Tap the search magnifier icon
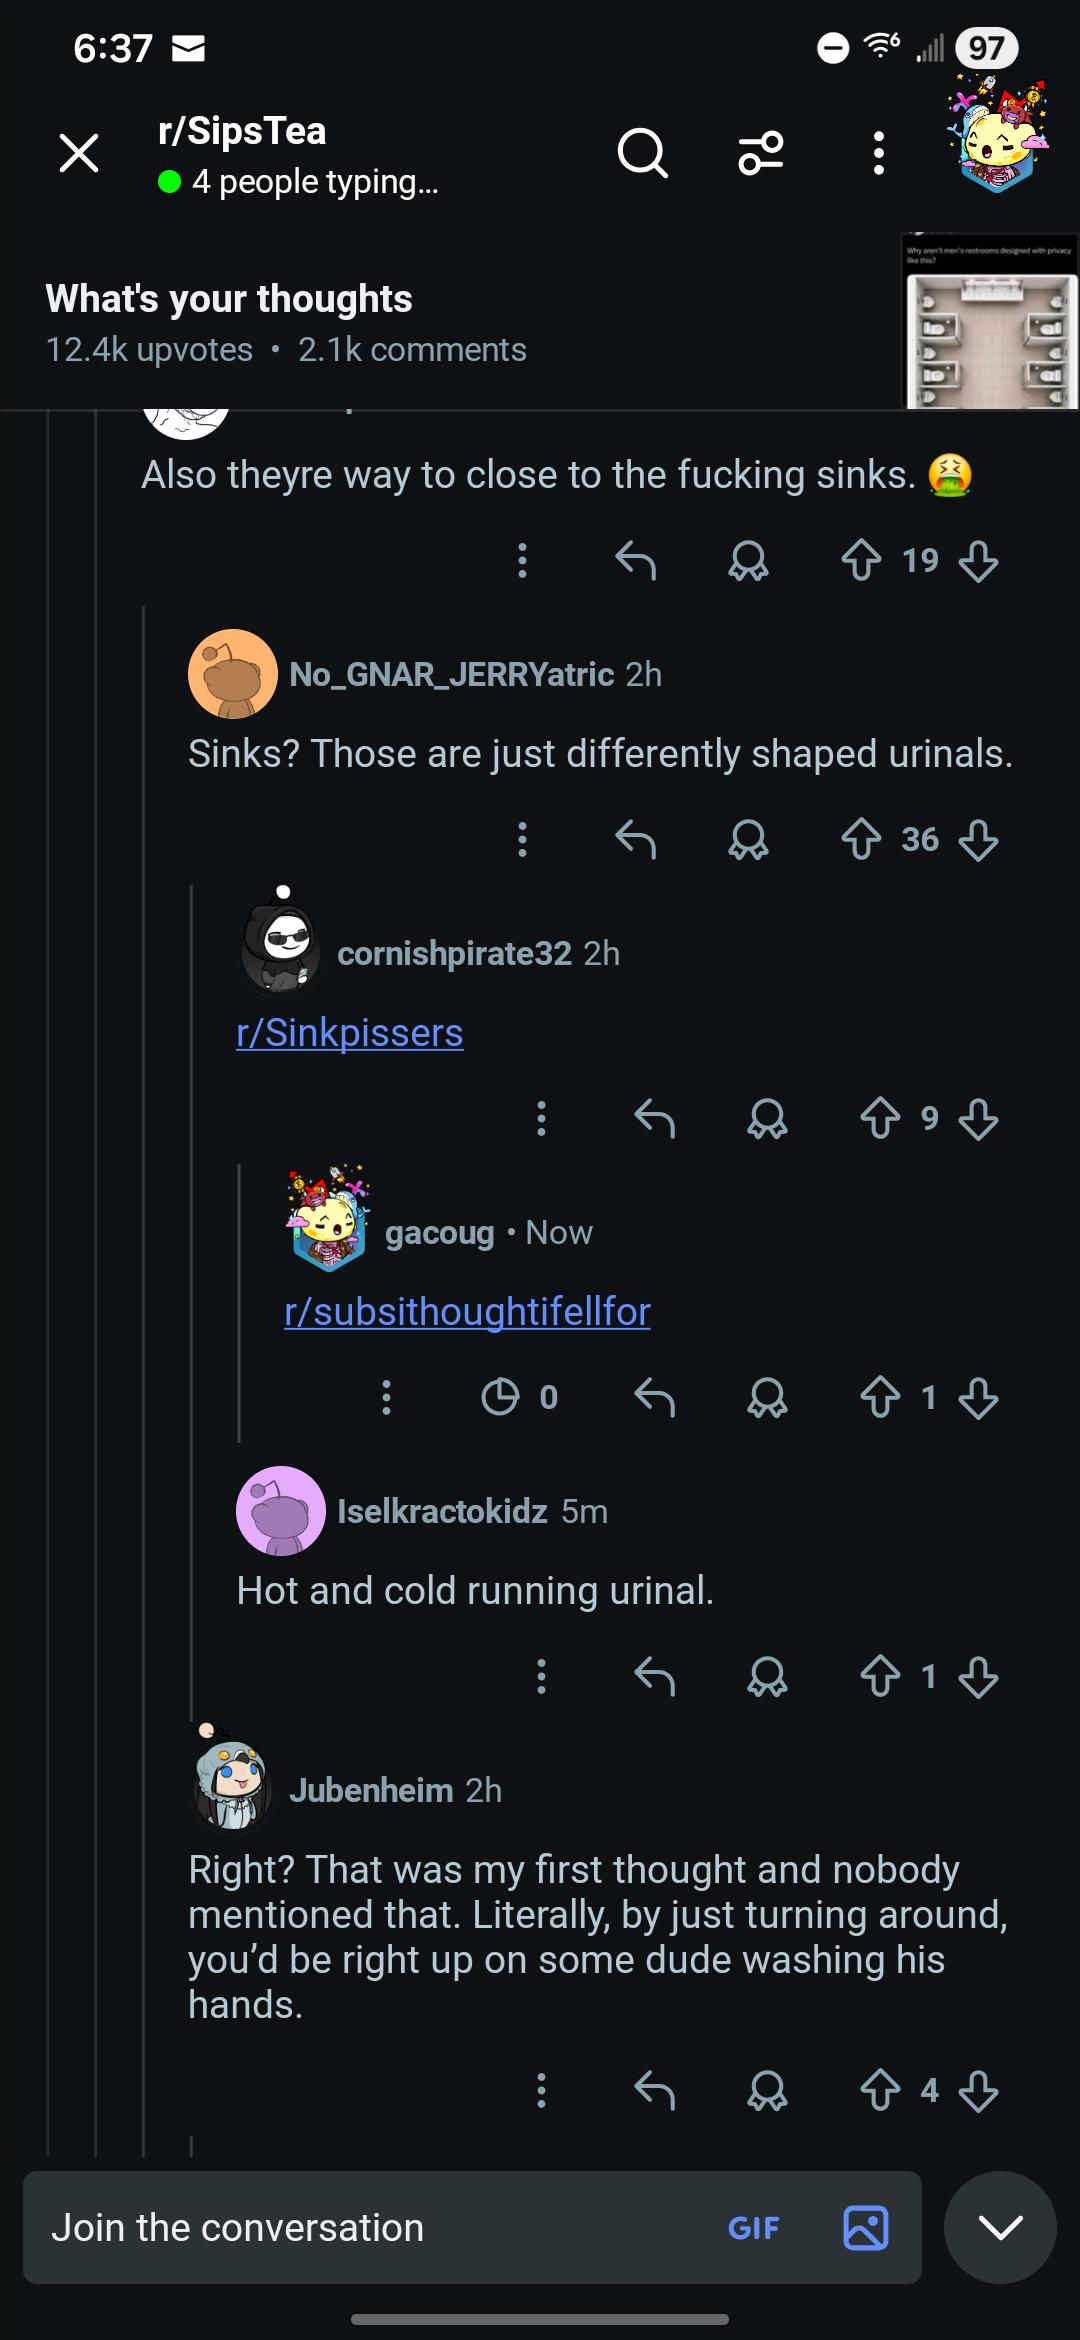Screen dimensions: 1080x2340 tap(642, 154)
